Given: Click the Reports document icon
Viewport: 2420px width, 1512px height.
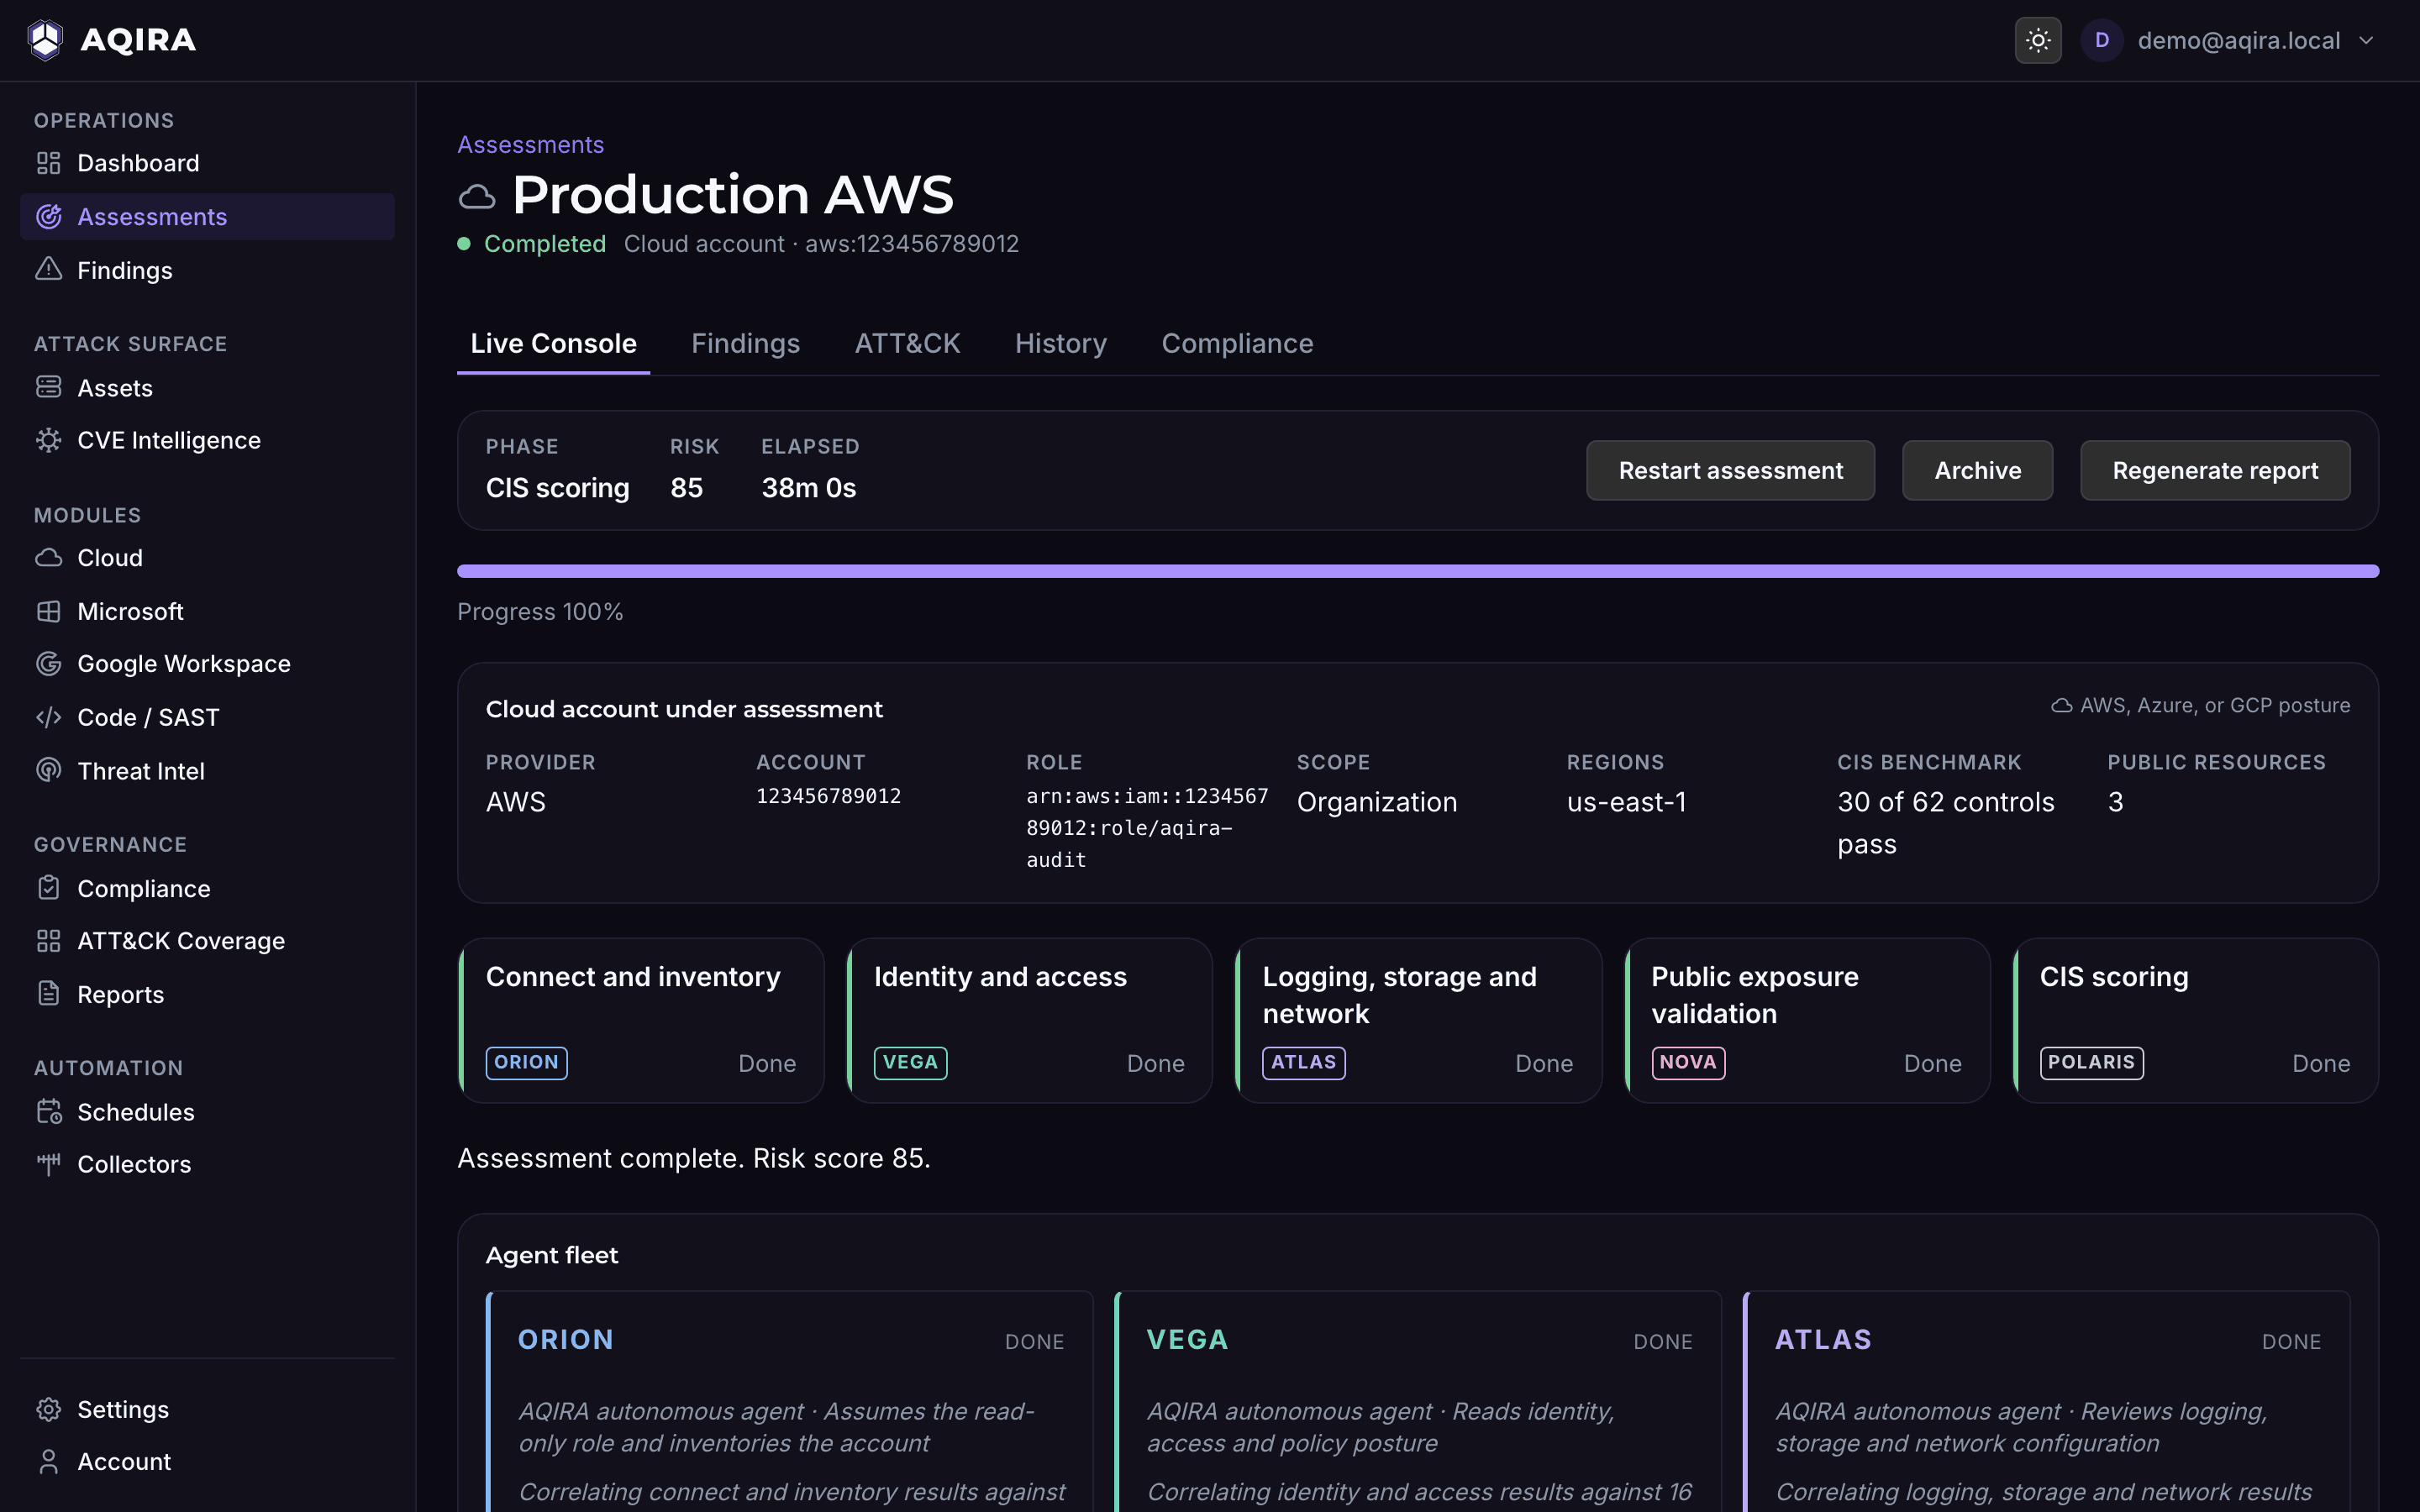Looking at the screenshot, I should tap(48, 994).
